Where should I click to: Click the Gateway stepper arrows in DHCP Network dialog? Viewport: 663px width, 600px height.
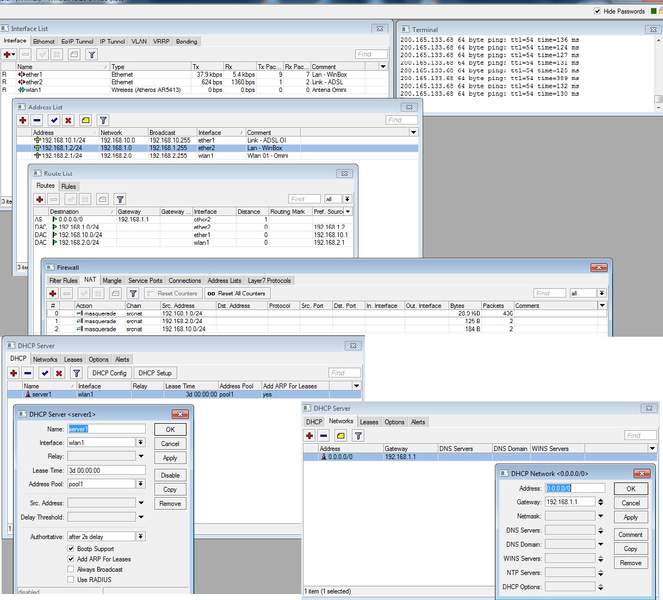601,502
